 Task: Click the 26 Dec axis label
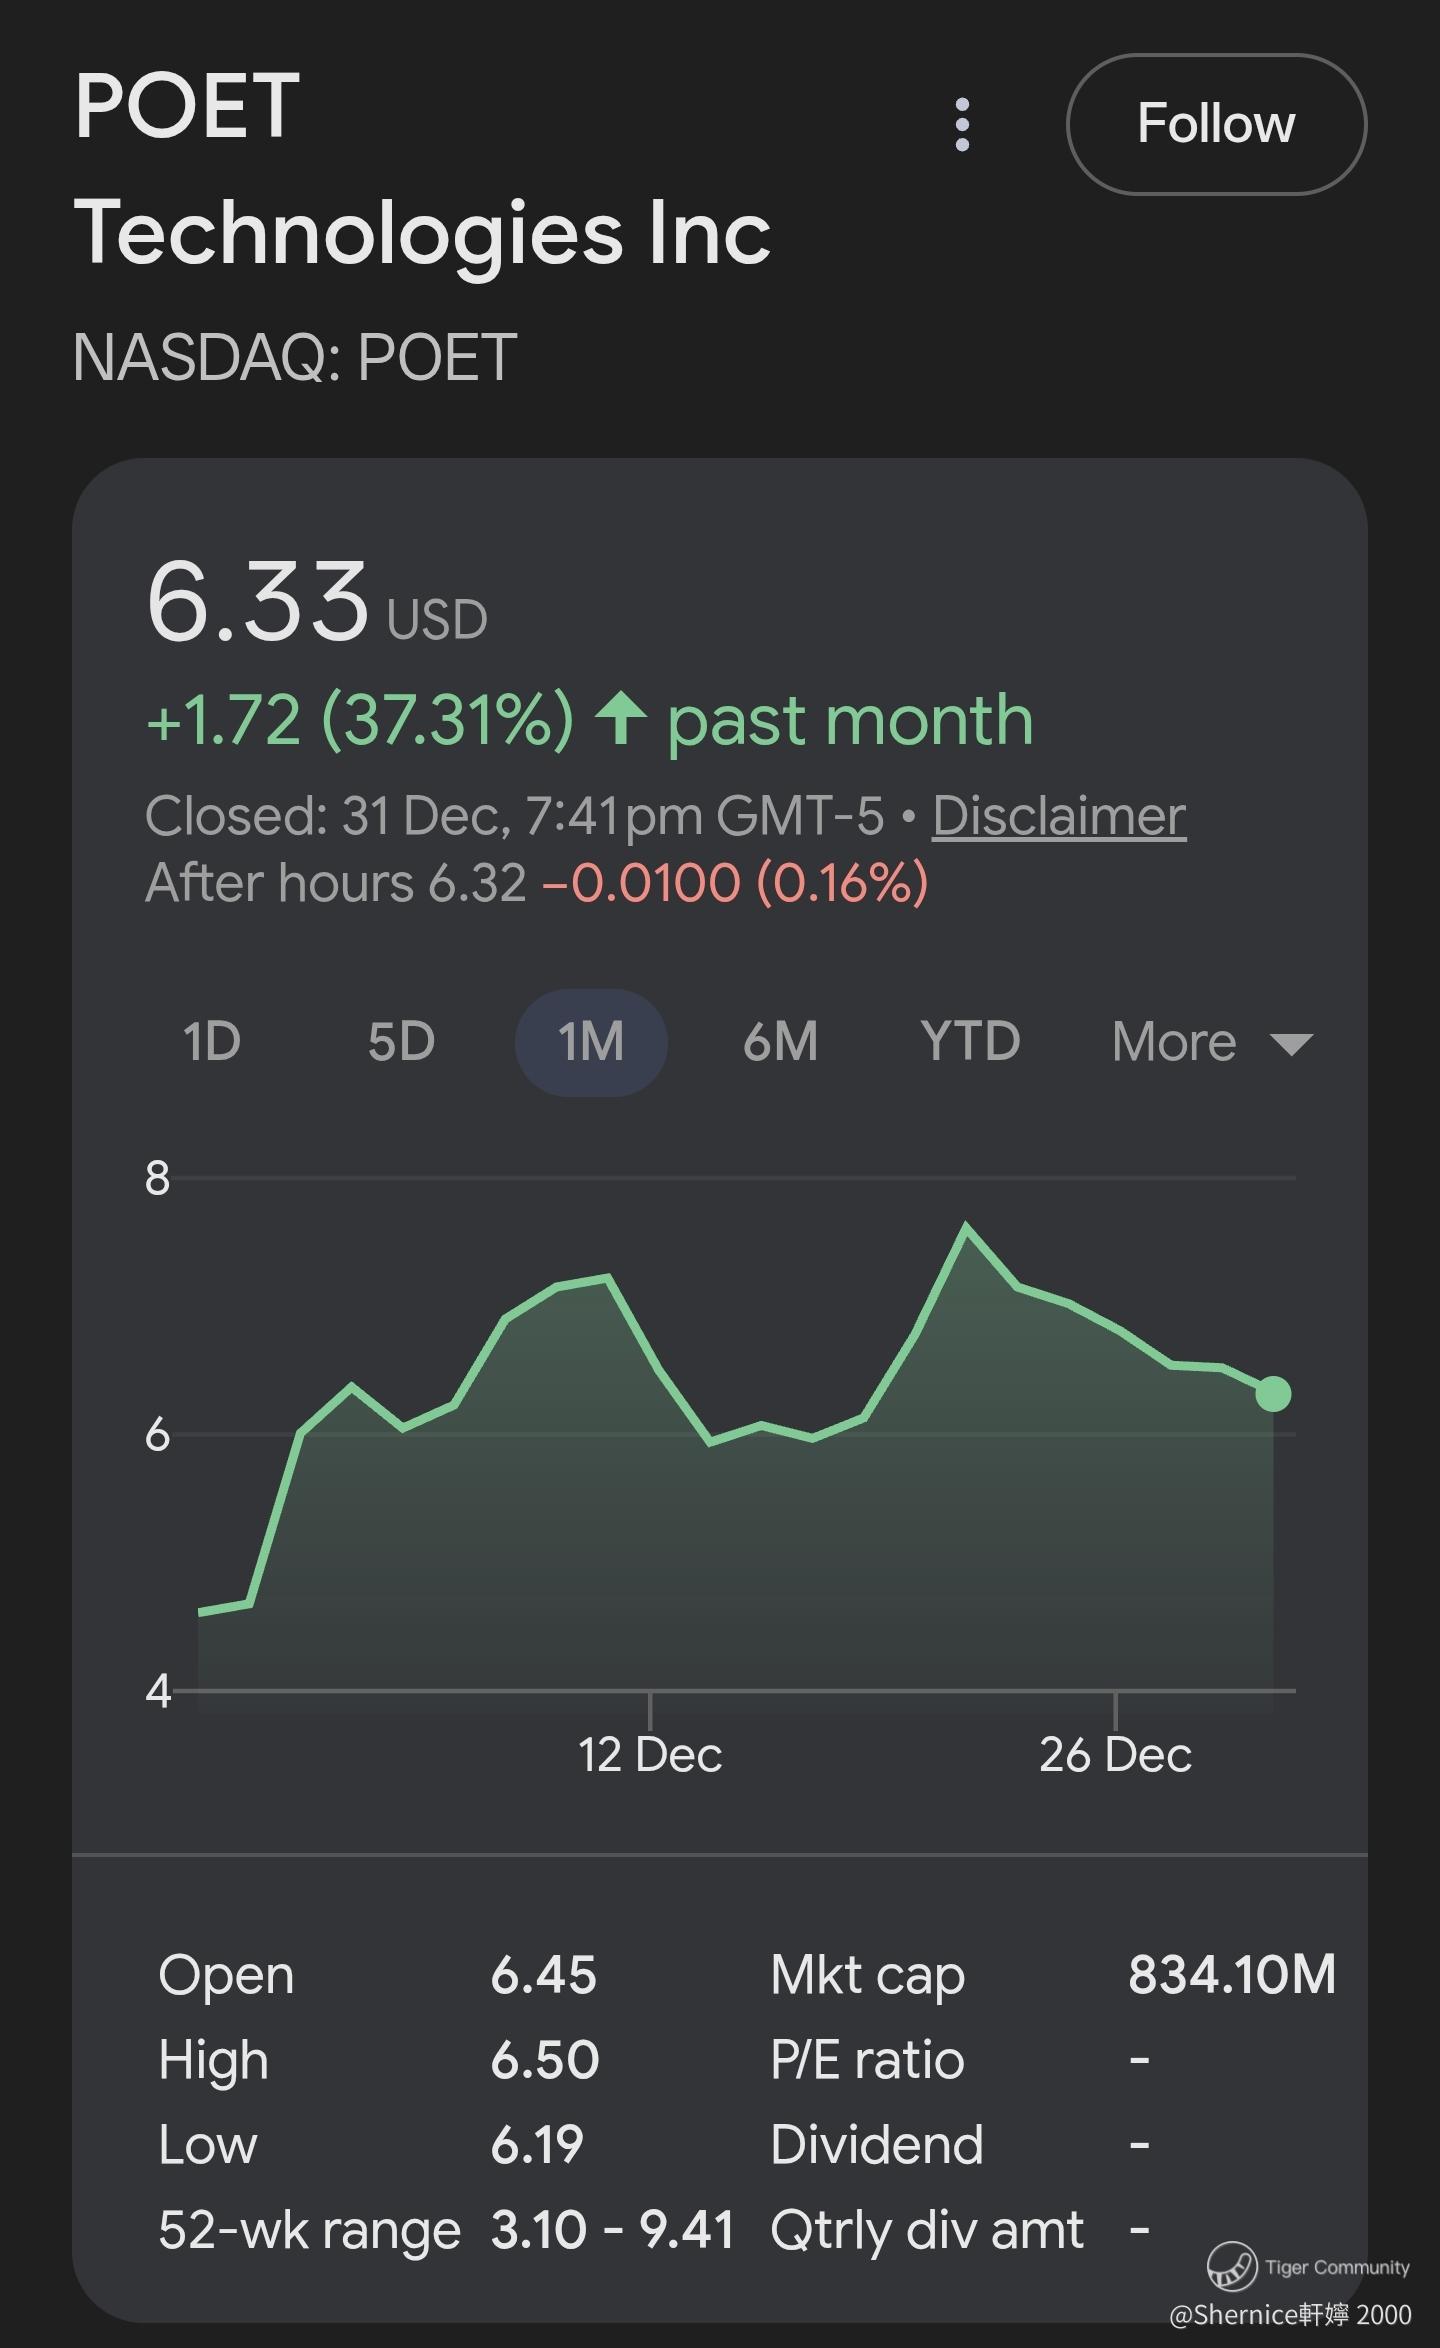click(x=1115, y=1755)
